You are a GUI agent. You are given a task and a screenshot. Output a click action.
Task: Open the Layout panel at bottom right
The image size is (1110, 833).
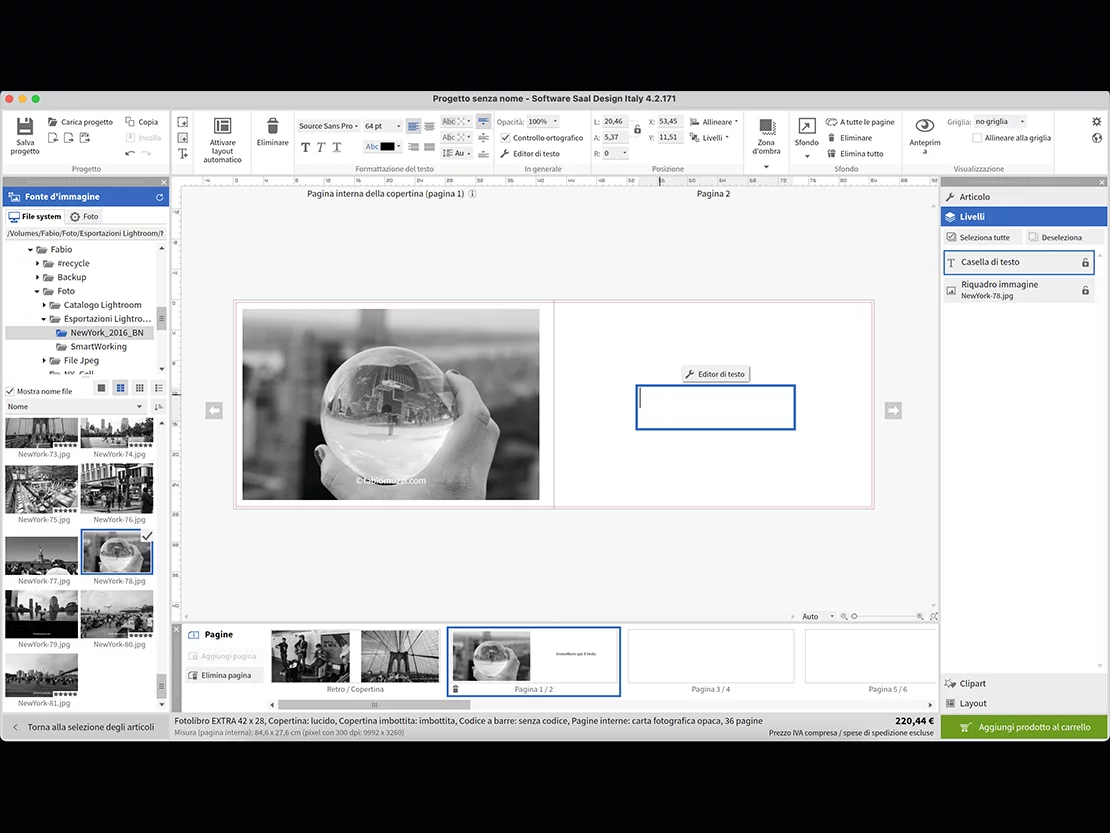[x=974, y=703]
